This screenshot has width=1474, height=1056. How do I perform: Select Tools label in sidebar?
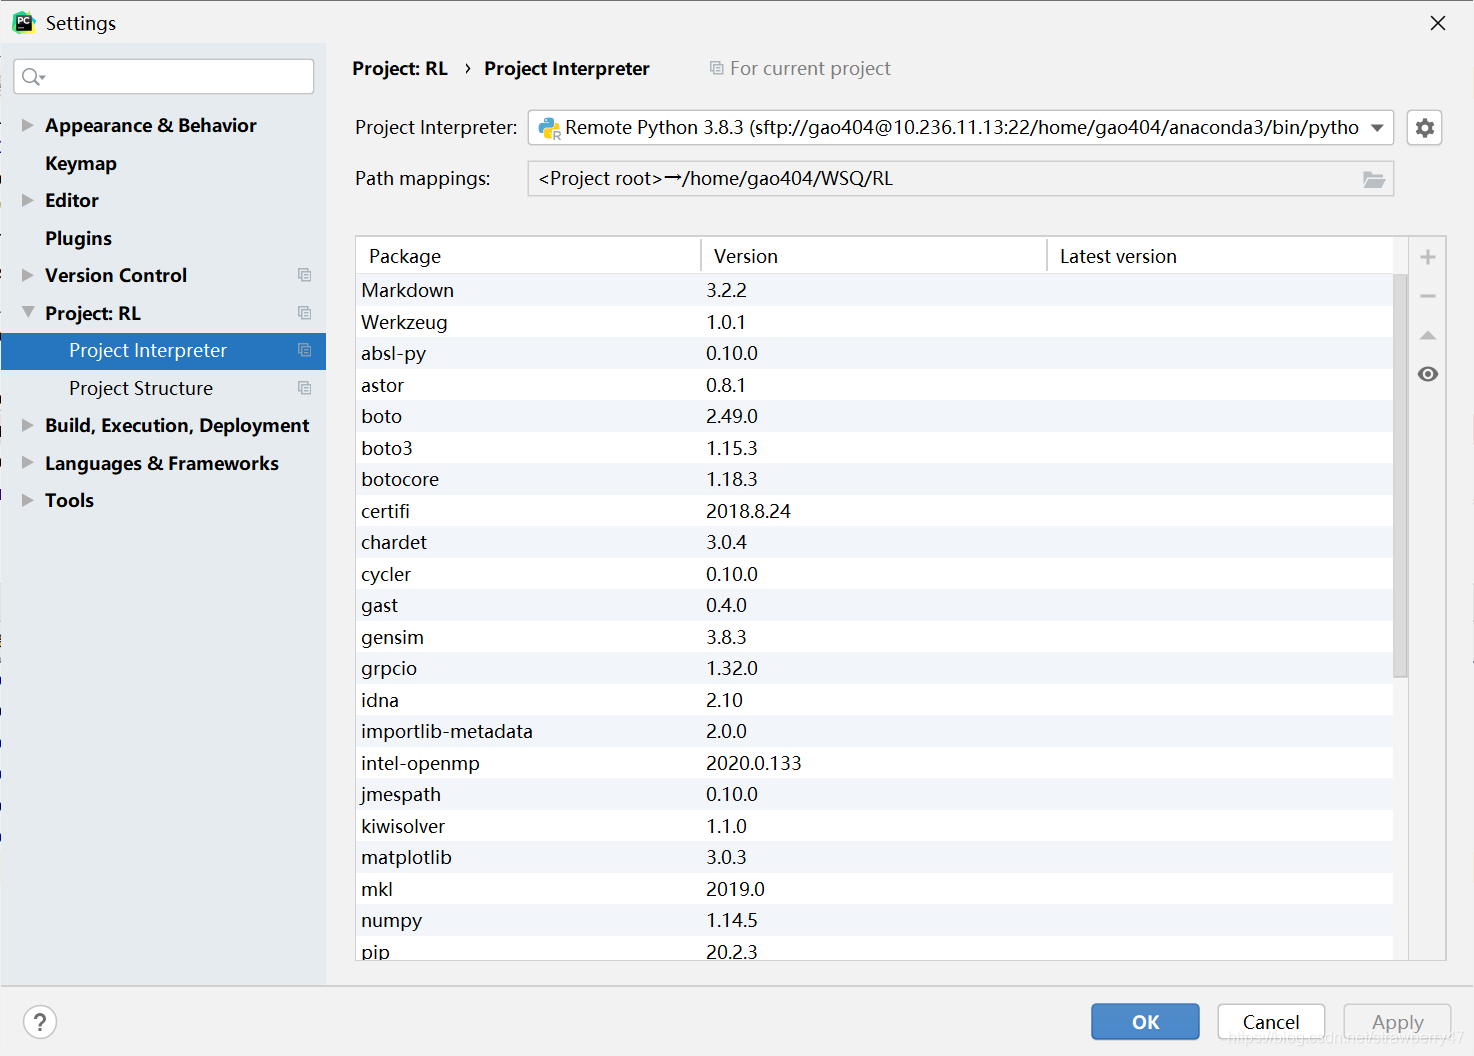tap(69, 500)
